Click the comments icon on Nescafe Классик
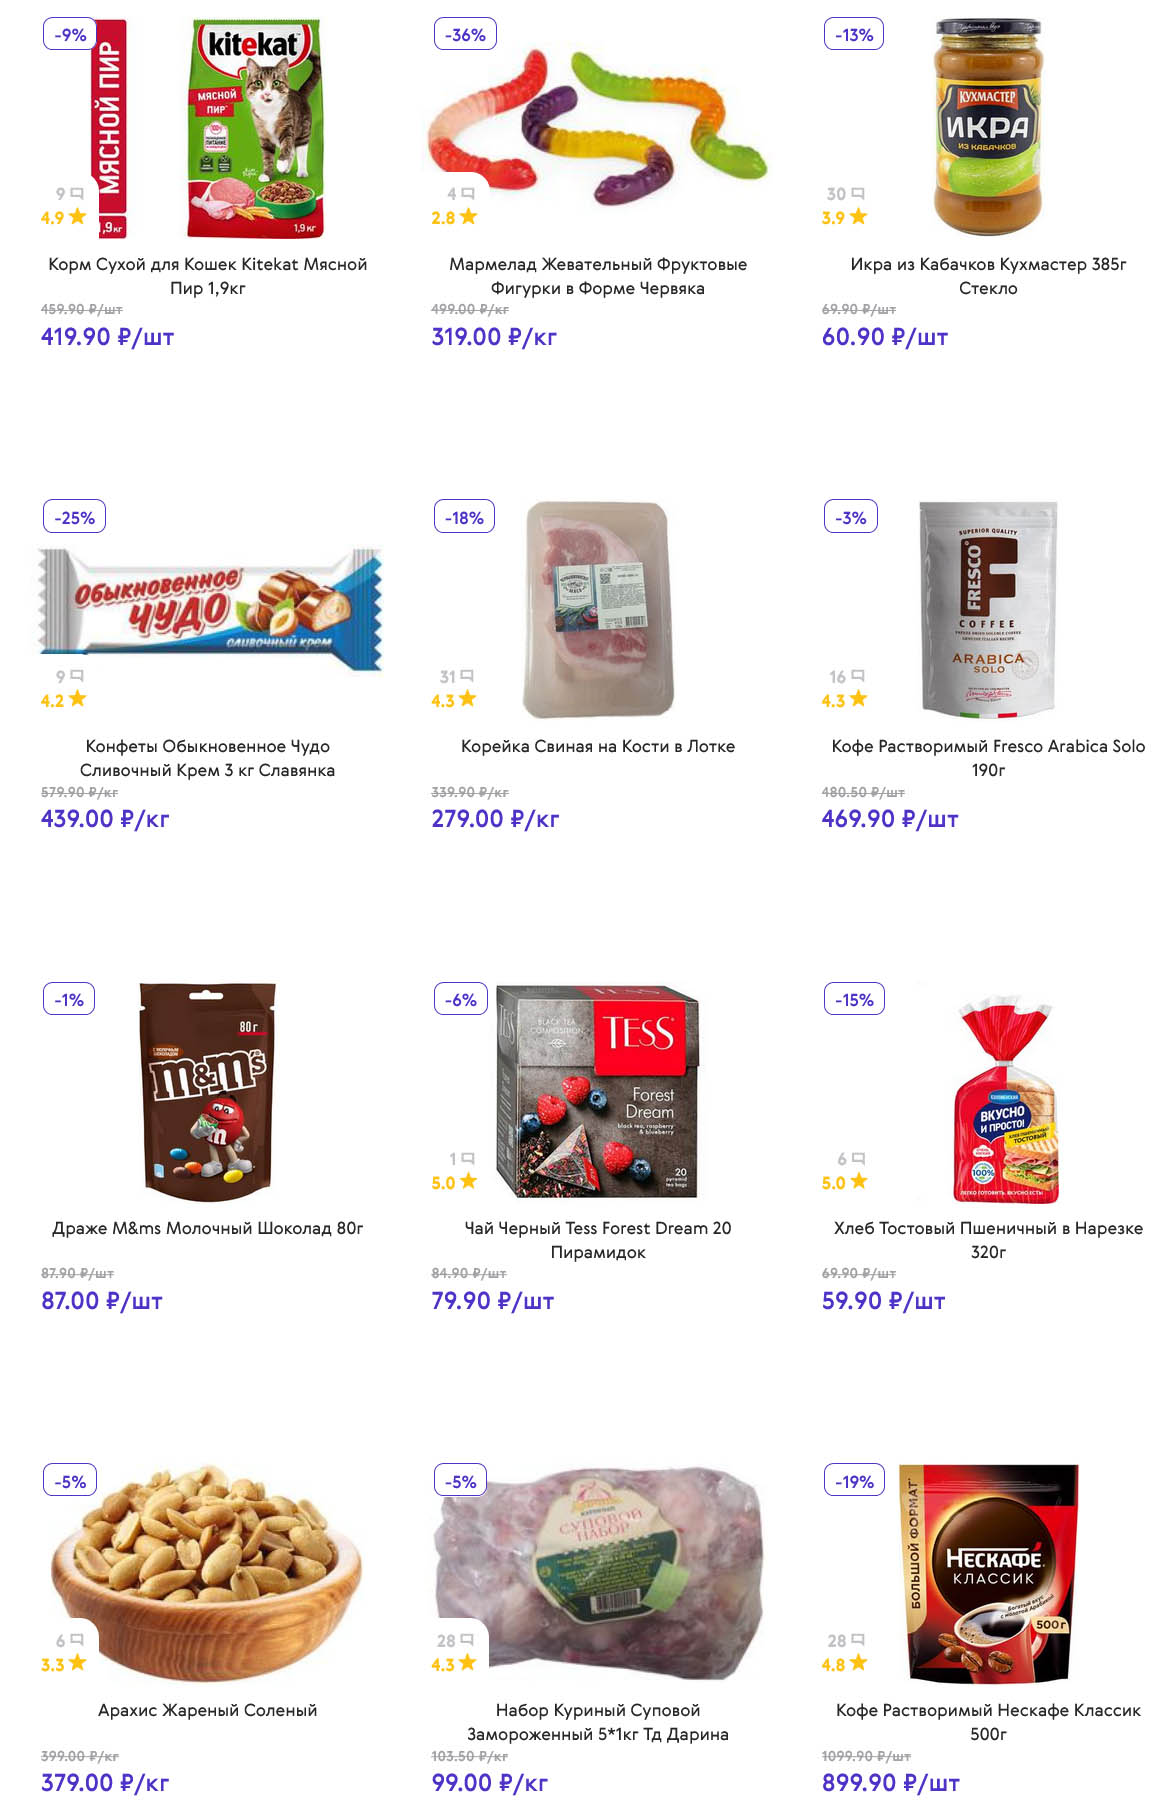Image resolution: width=1171 pixels, height=1819 pixels. tap(858, 1640)
